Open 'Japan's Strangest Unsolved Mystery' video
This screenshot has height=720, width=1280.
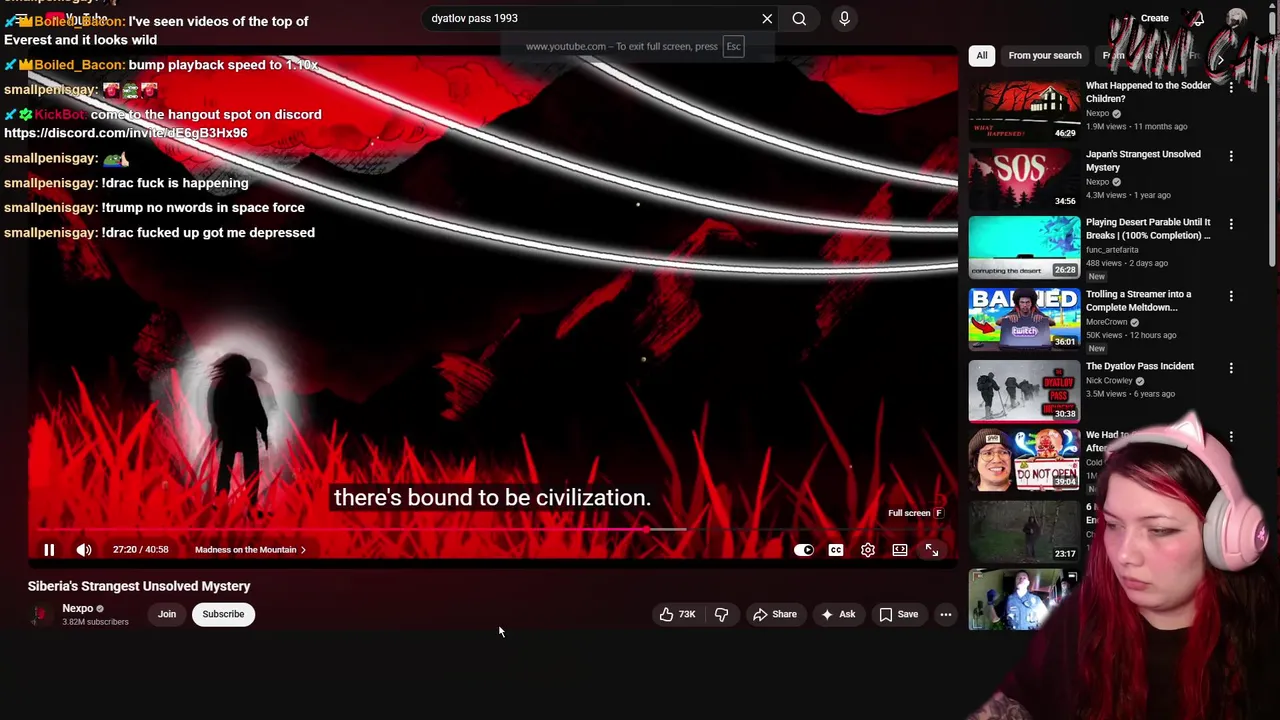pyautogui.click(x=1143, y=160)
